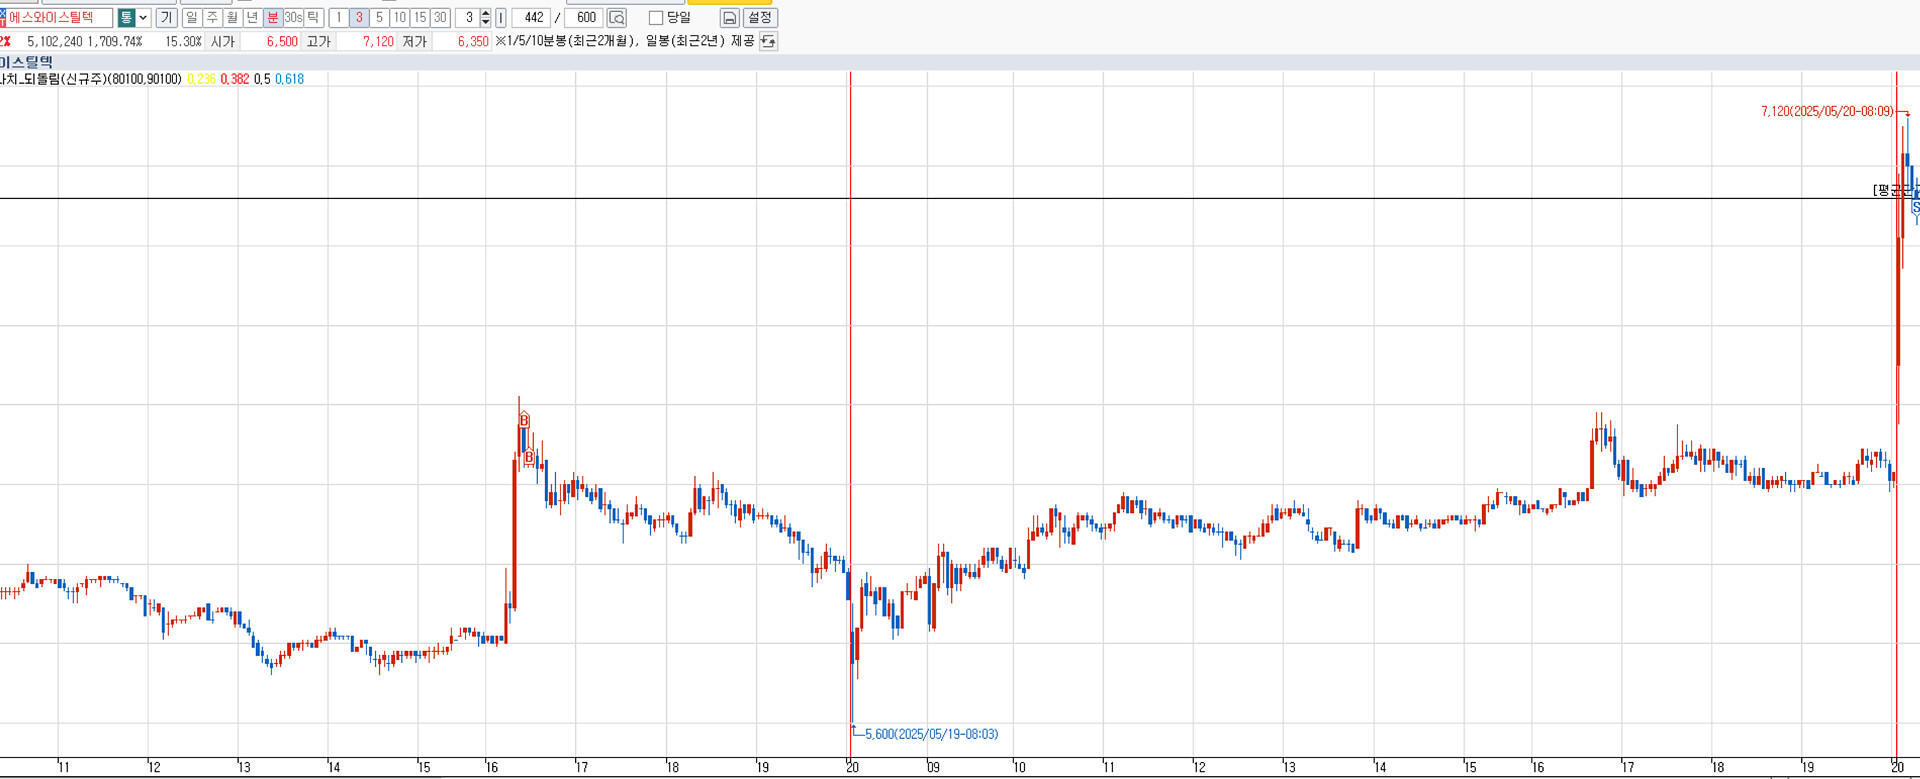Image resolution: width=1920 pixels, height=779 pixels.
Task: Click the save chart disk icon
Action: click(x=730, y=18)
